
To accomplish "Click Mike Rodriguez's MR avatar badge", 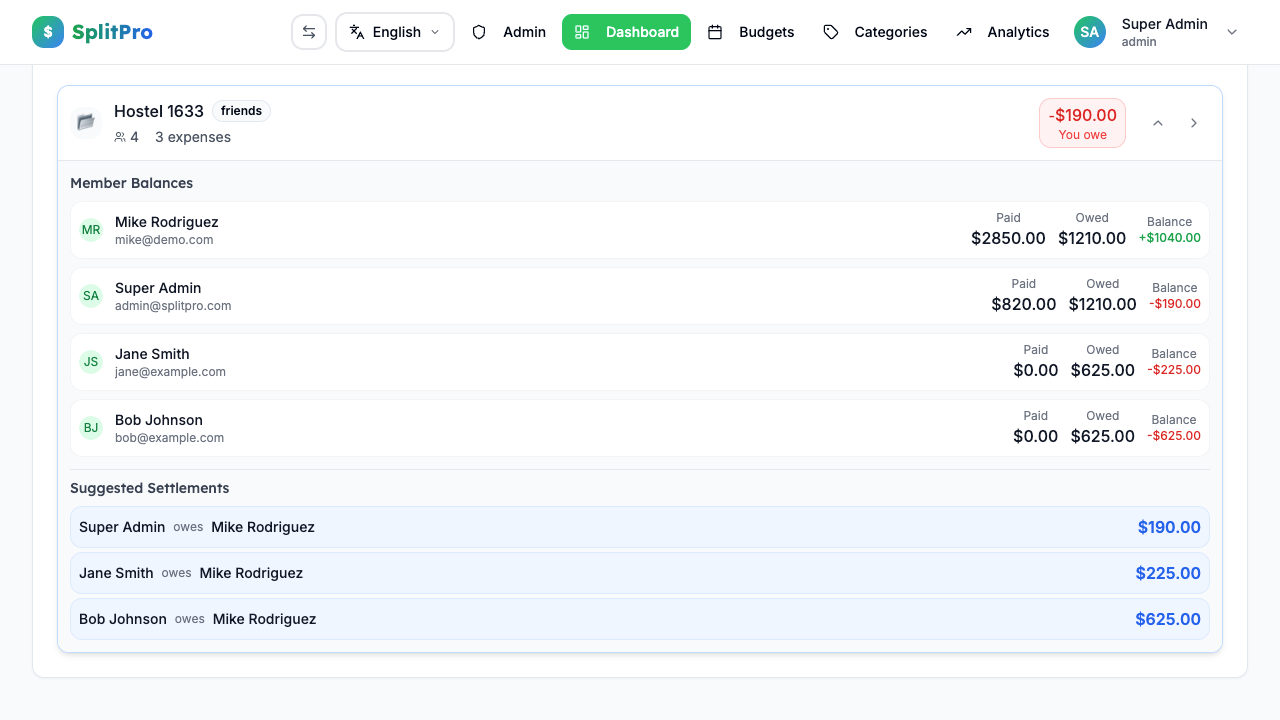I will tap(91, 229).
